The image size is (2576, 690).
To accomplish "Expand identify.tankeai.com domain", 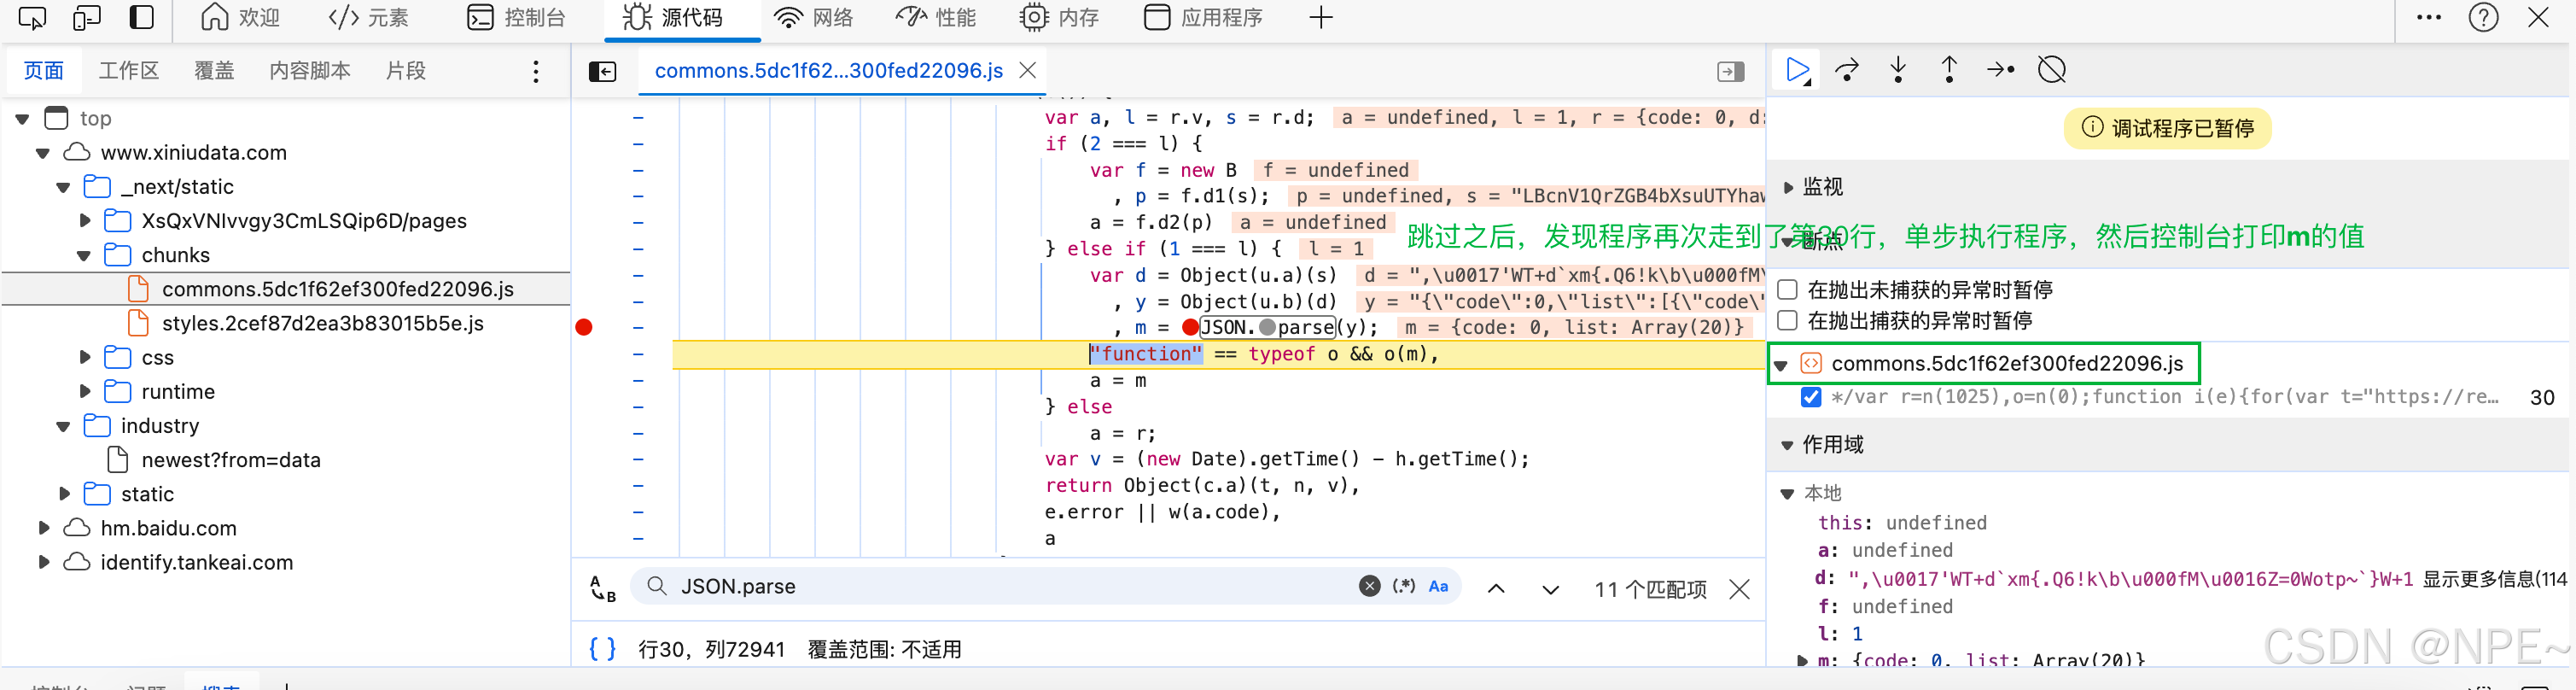I will 43,562.
